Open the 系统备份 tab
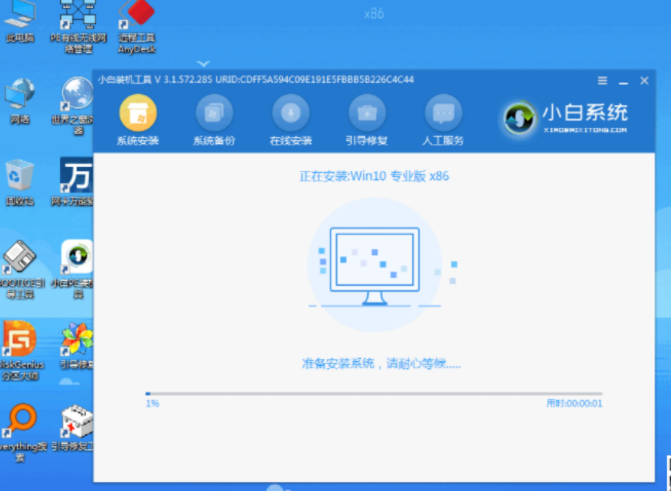The height and width of the screenshot is (491, 671). [214, 121]
